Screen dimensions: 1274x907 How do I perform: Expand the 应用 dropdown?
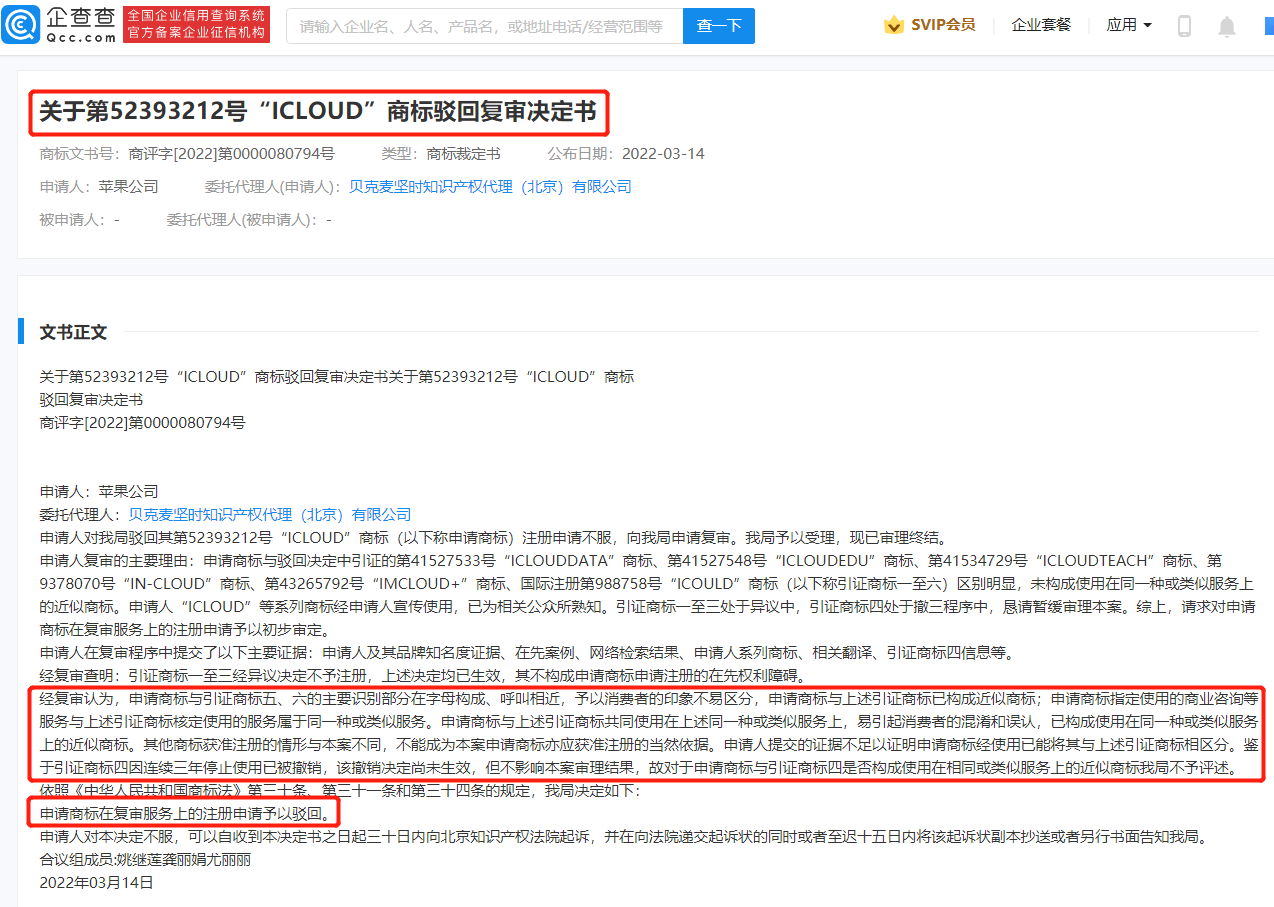tap(1129, 25)
